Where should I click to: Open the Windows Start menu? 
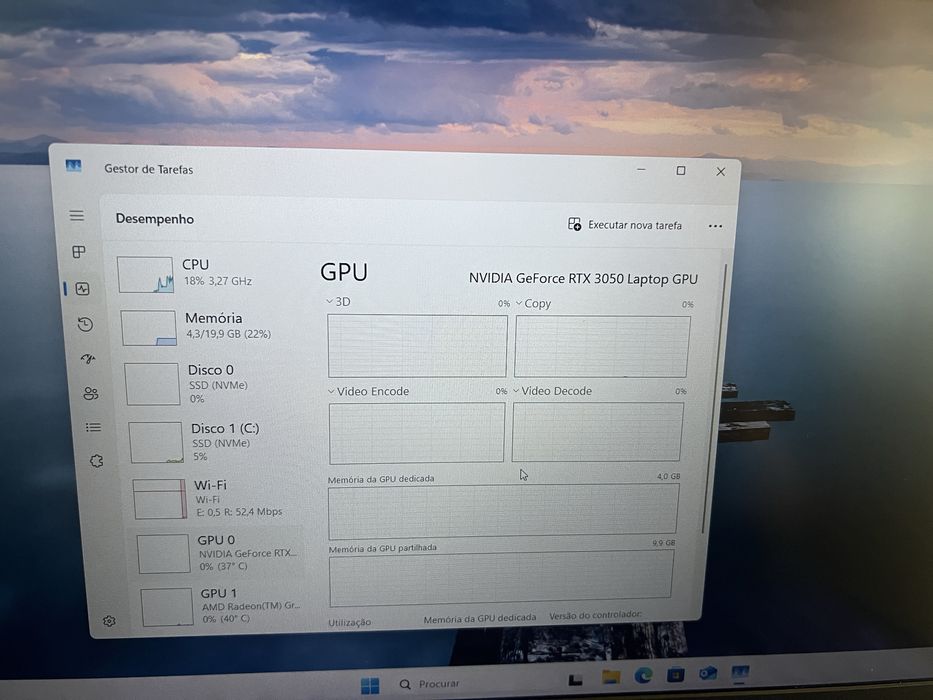point(370,686)
